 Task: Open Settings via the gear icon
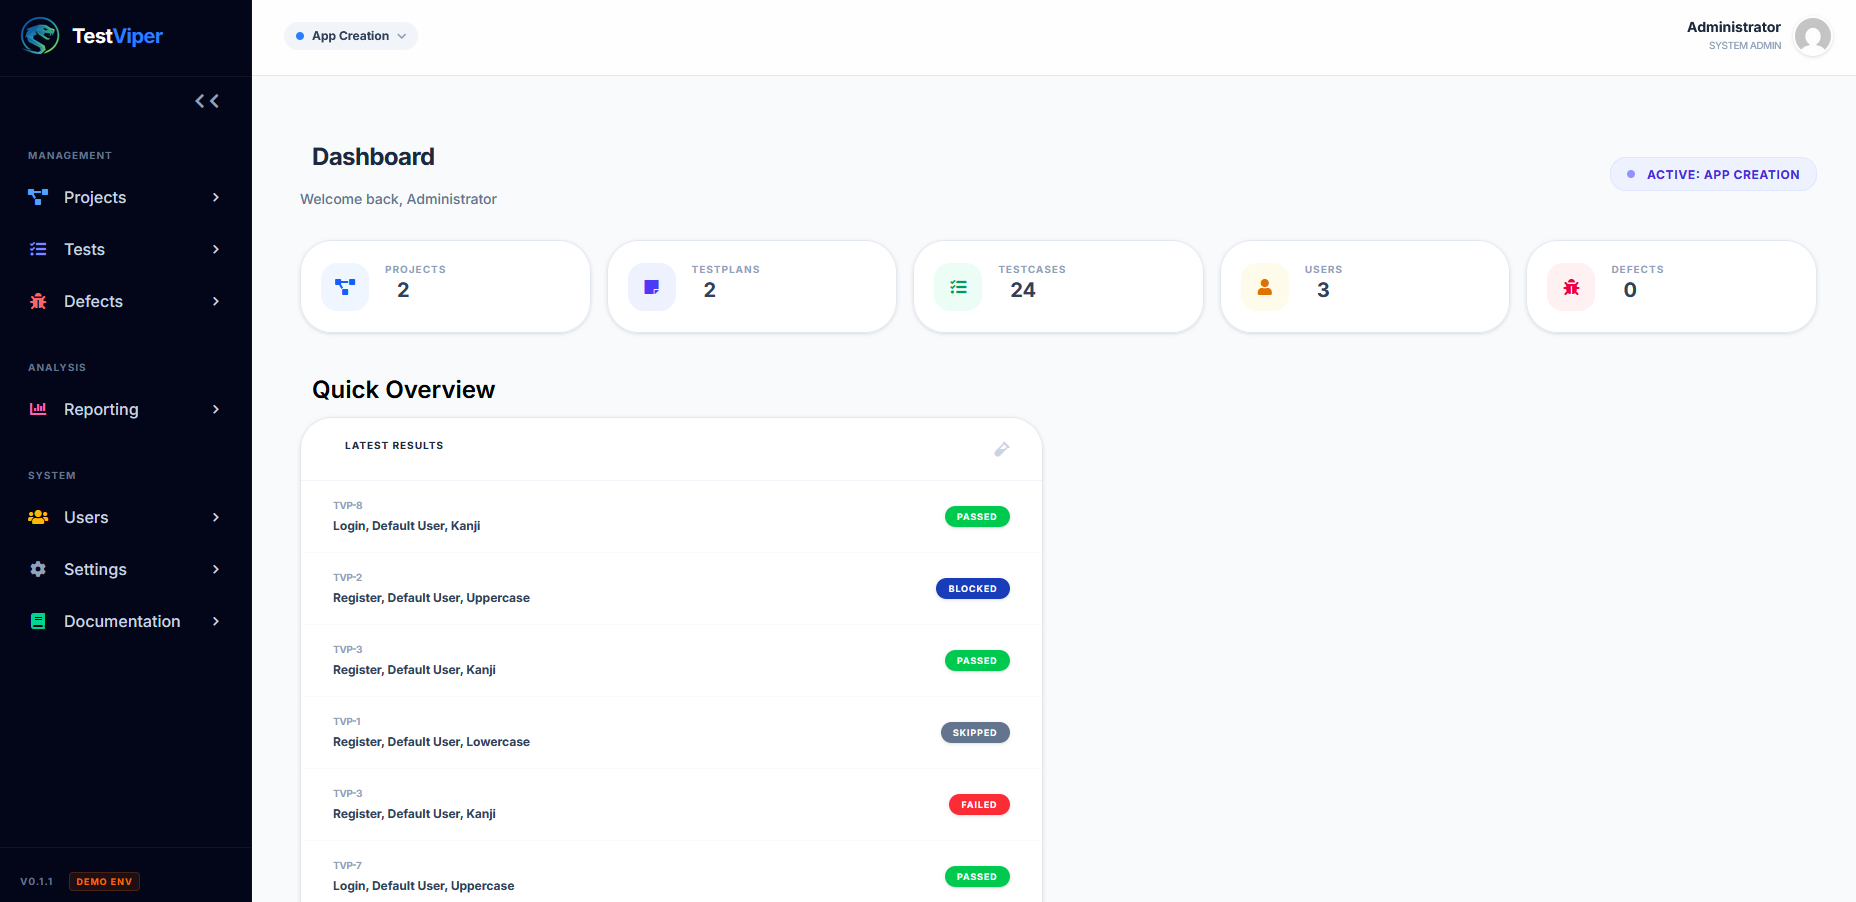click(38, 569)
